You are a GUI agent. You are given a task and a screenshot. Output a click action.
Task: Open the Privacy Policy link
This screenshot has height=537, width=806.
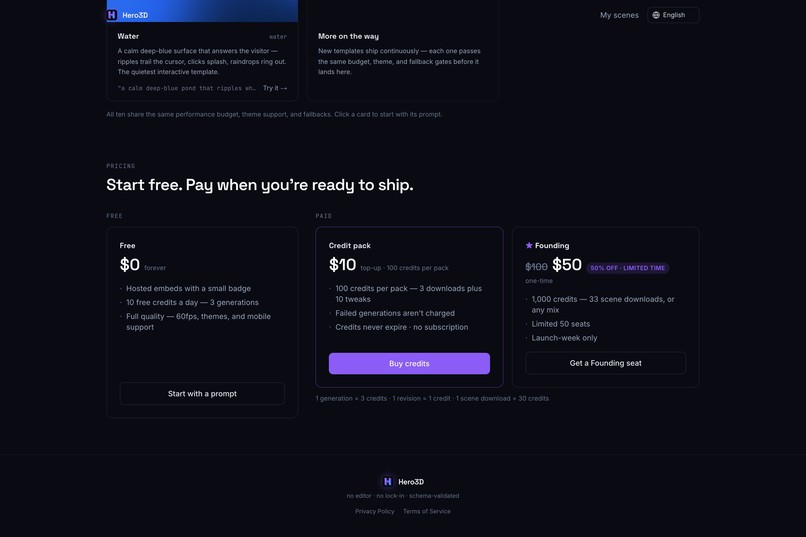(375, 511)
